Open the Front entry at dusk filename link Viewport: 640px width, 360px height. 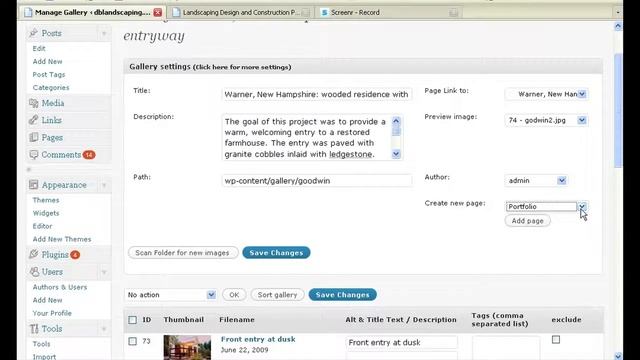(x=258, y=339)
